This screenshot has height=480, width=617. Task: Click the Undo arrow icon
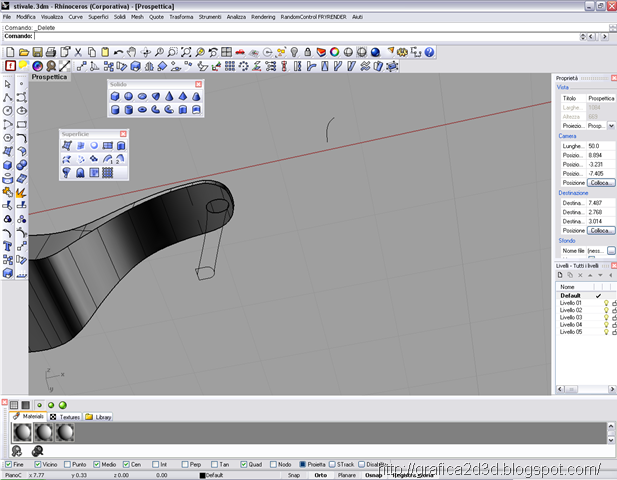(118, 52)
